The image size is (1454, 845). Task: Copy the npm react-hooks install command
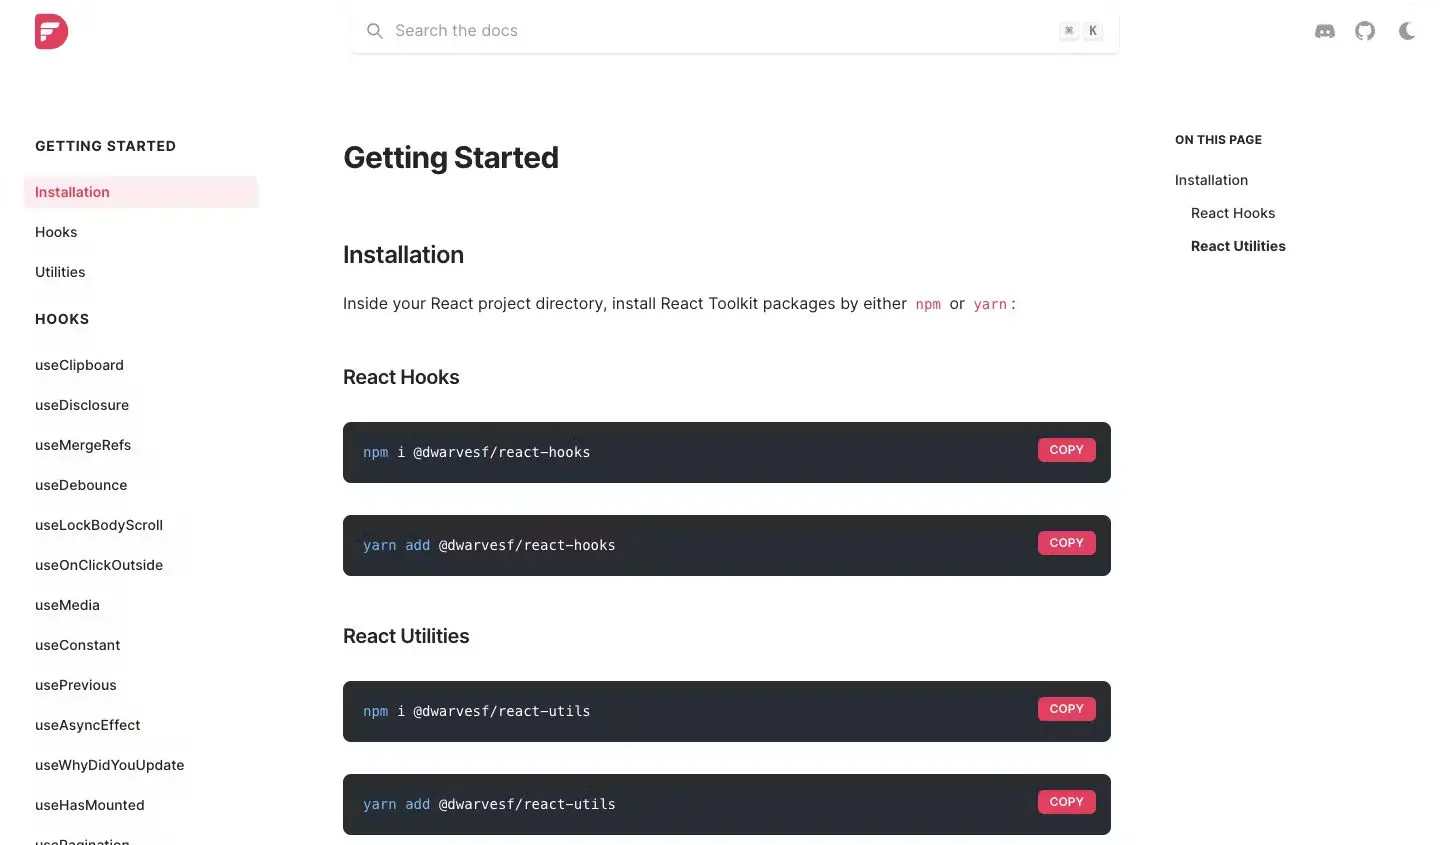click(x=1067, y=450)
